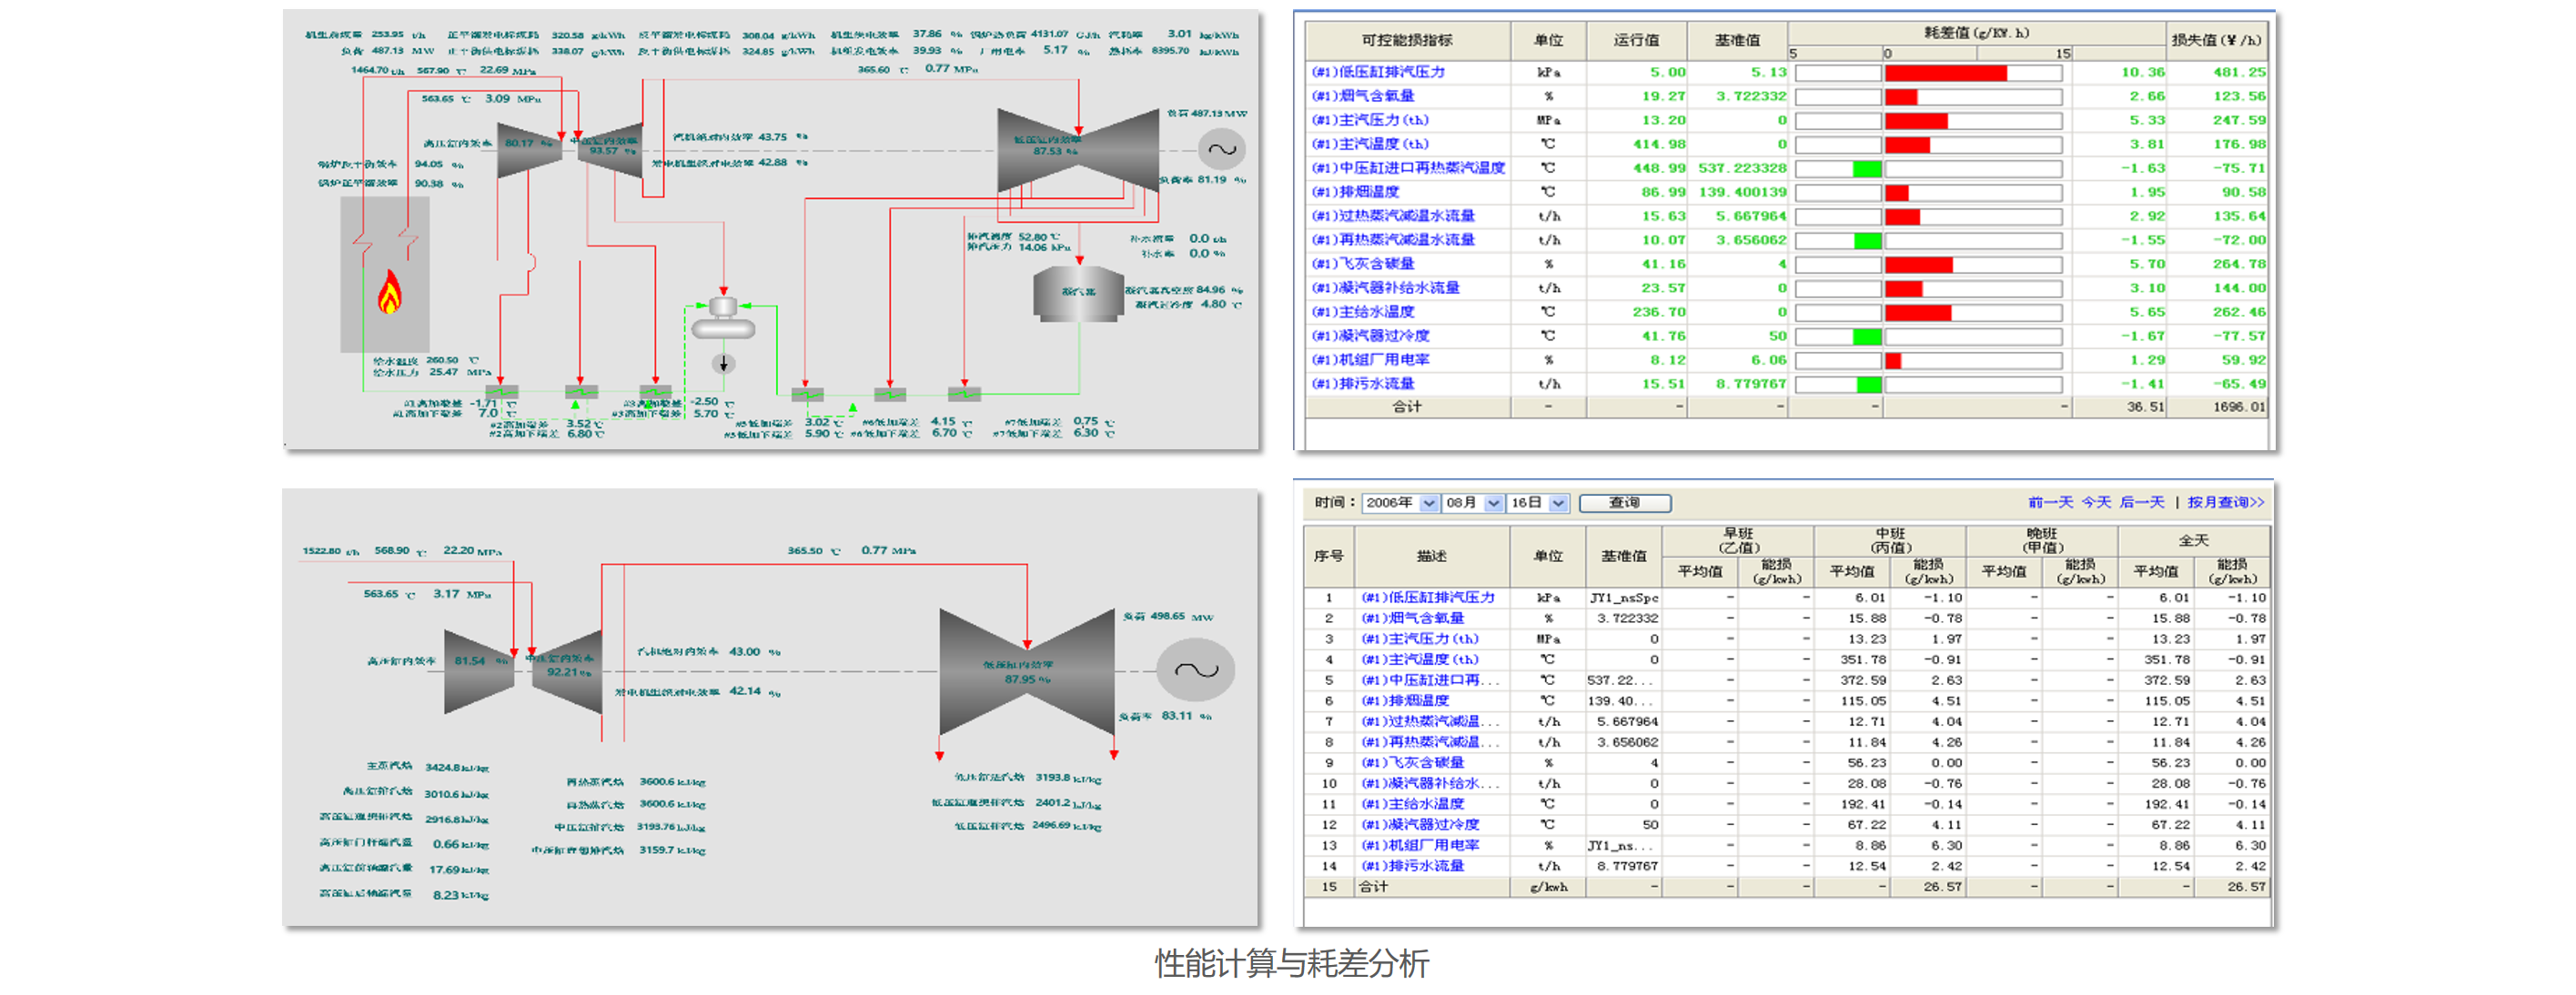Click the 查询 query button
This screenshot has height=995, width=2576.
pyautogui.click(x=1624, y=503)
